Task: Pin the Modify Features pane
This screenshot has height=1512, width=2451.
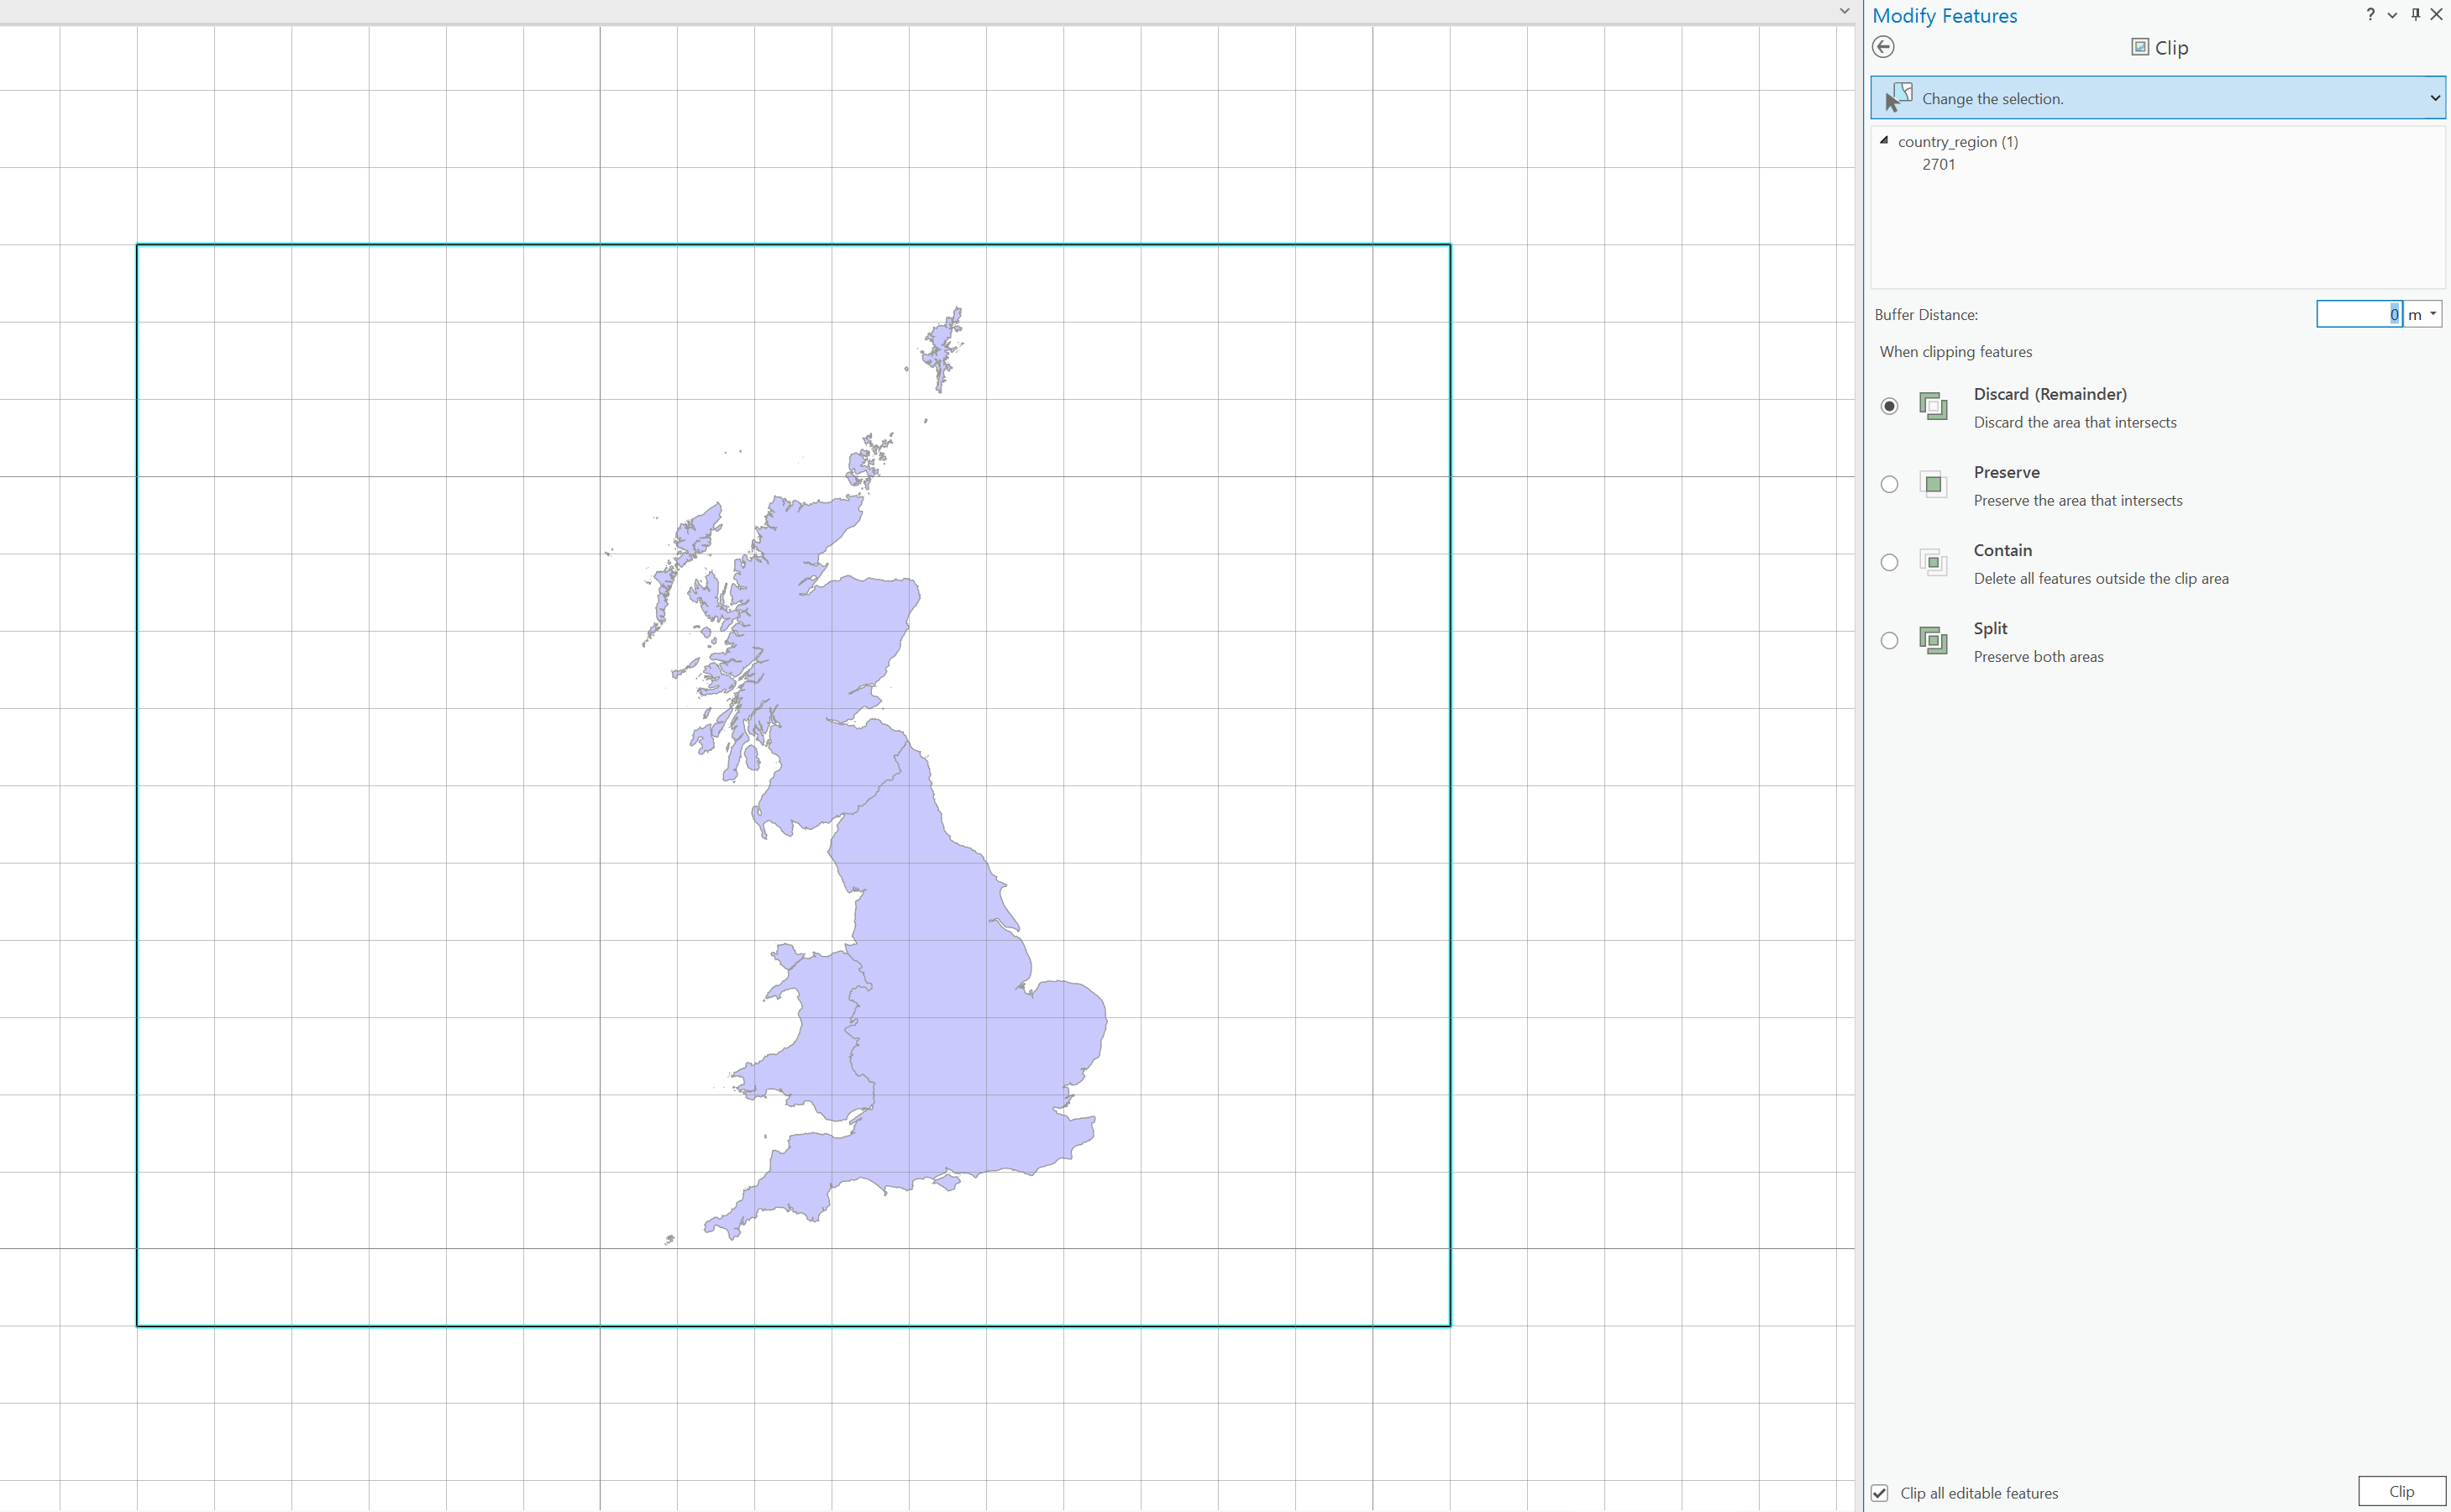Action: (x=2415, y=14)
